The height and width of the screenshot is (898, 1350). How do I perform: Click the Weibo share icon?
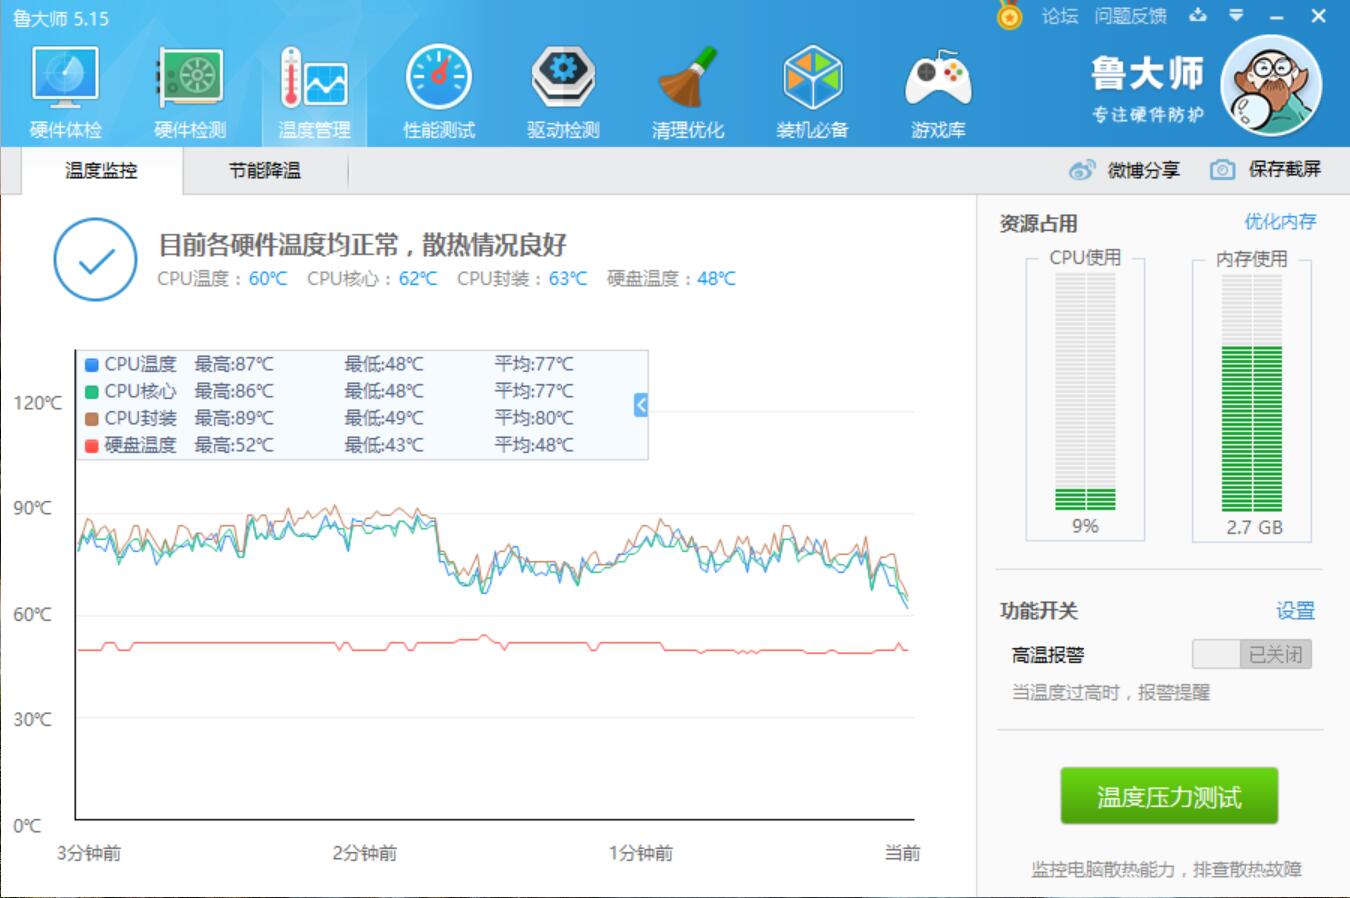[x=1081, y=170]
